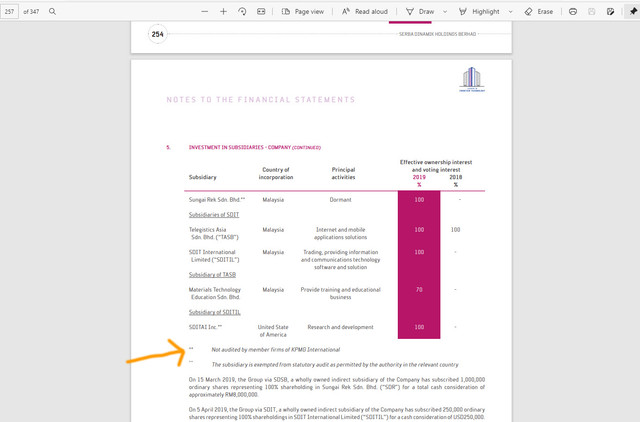Click the save icon
640x422 pixels.
(591, 11)
